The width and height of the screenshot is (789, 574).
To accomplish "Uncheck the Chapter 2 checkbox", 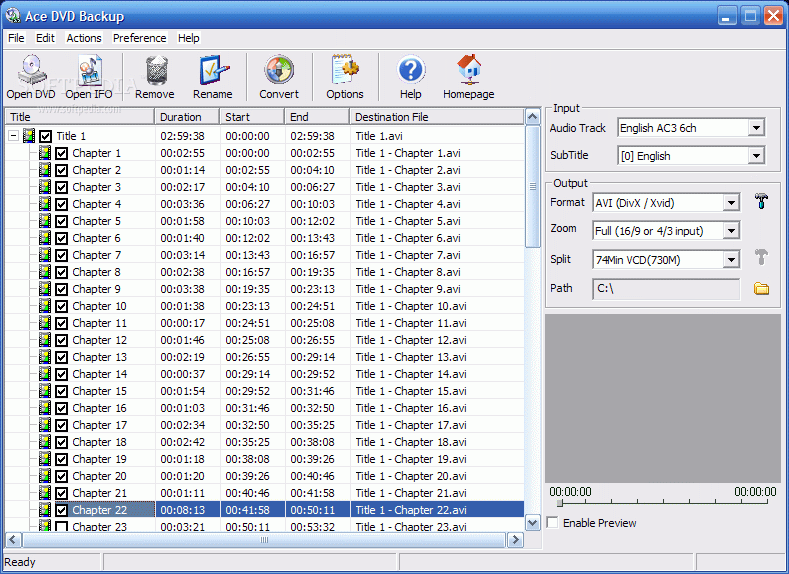I will click(61, 171).
